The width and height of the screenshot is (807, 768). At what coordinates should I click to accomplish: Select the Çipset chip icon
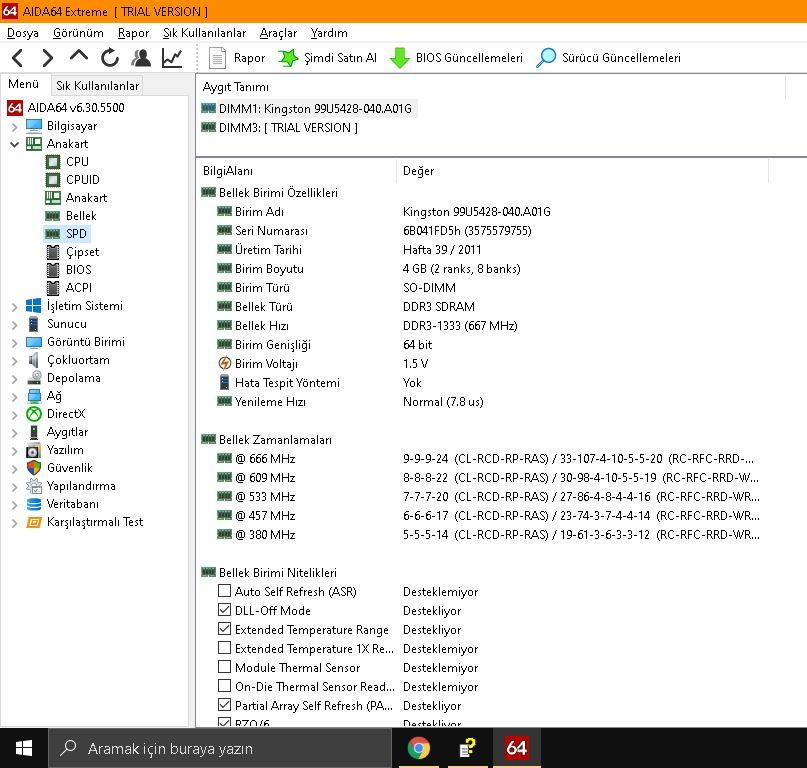(52, 252)
